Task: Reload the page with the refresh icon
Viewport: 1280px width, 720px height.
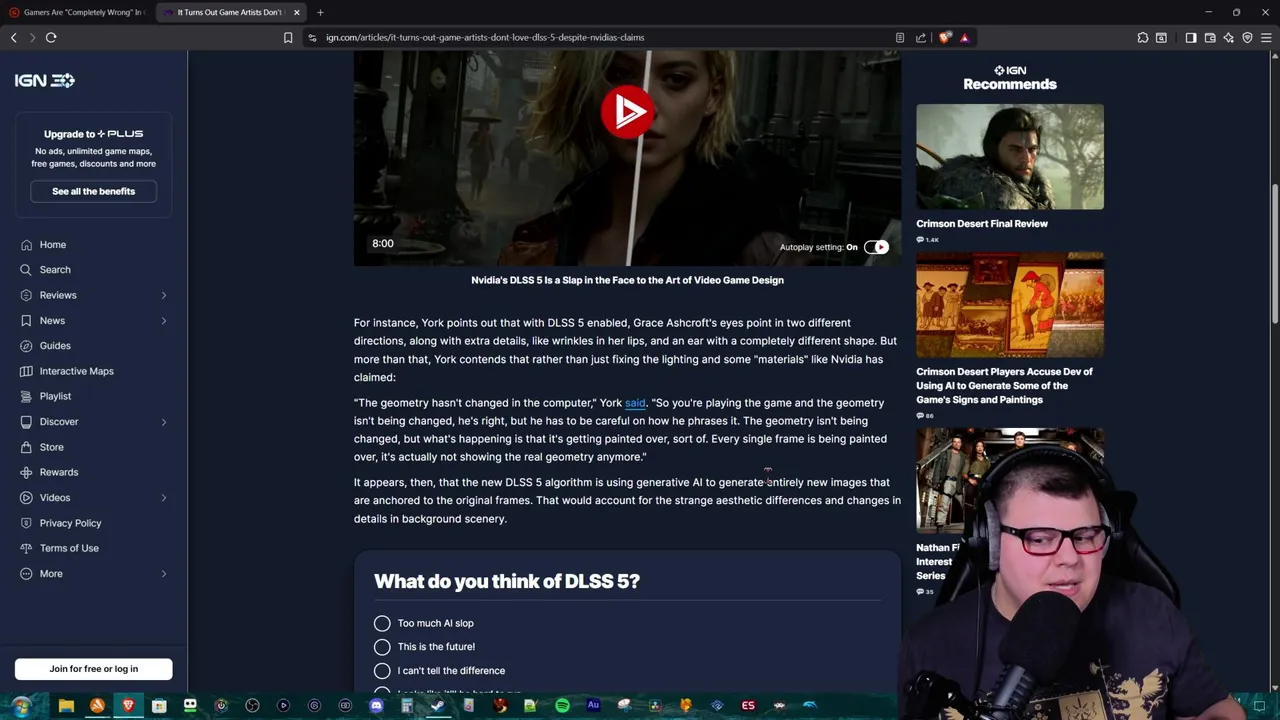Action: pyautogui.click(x=51, y=37)
